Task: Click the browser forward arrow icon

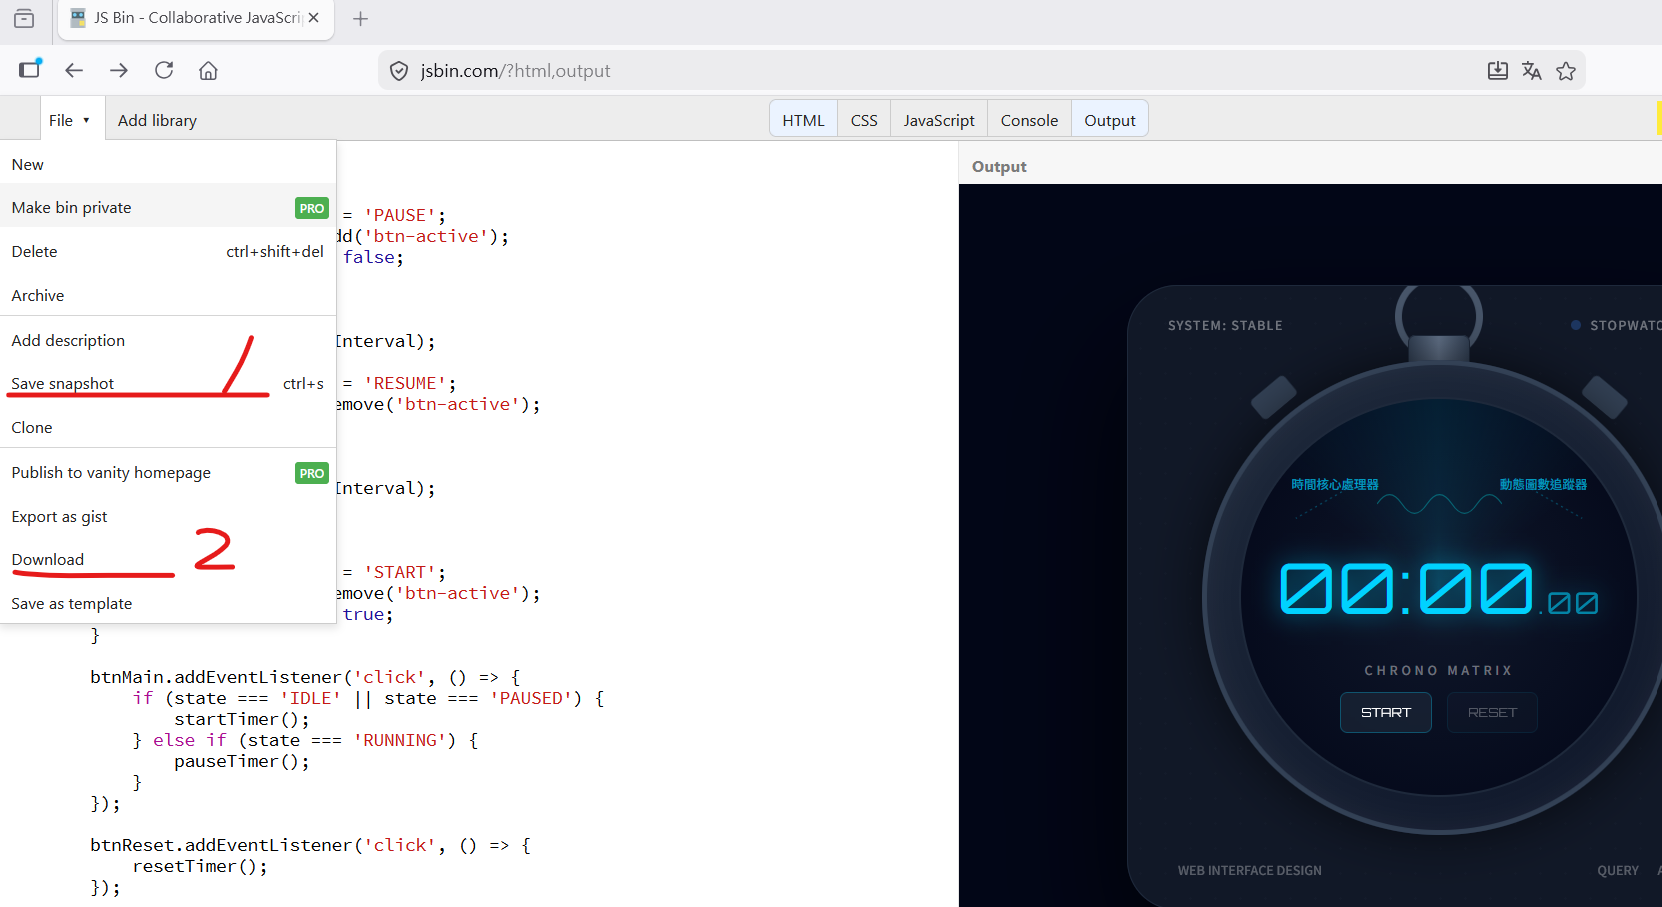Action: click(x=119, y=70)
